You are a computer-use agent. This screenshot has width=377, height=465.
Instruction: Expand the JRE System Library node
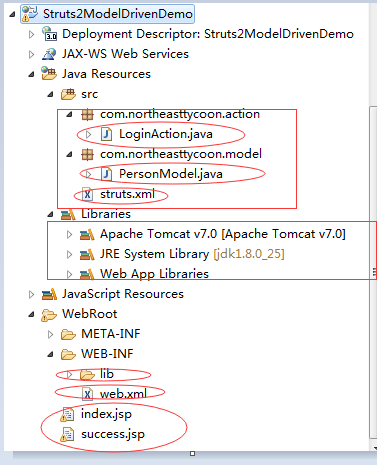click(x=69, y=254)
